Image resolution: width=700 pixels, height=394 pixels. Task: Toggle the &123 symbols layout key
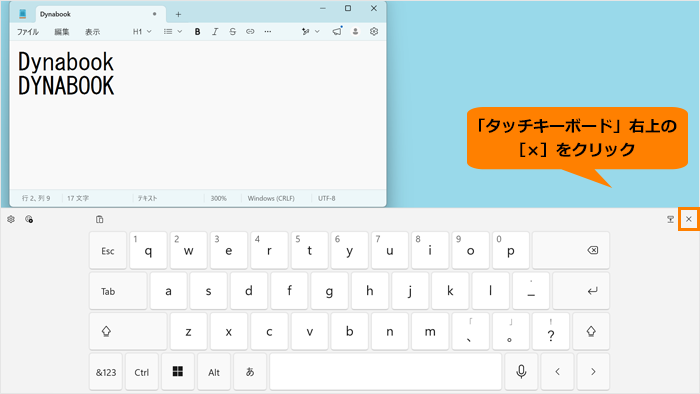(x=106, y=371)
